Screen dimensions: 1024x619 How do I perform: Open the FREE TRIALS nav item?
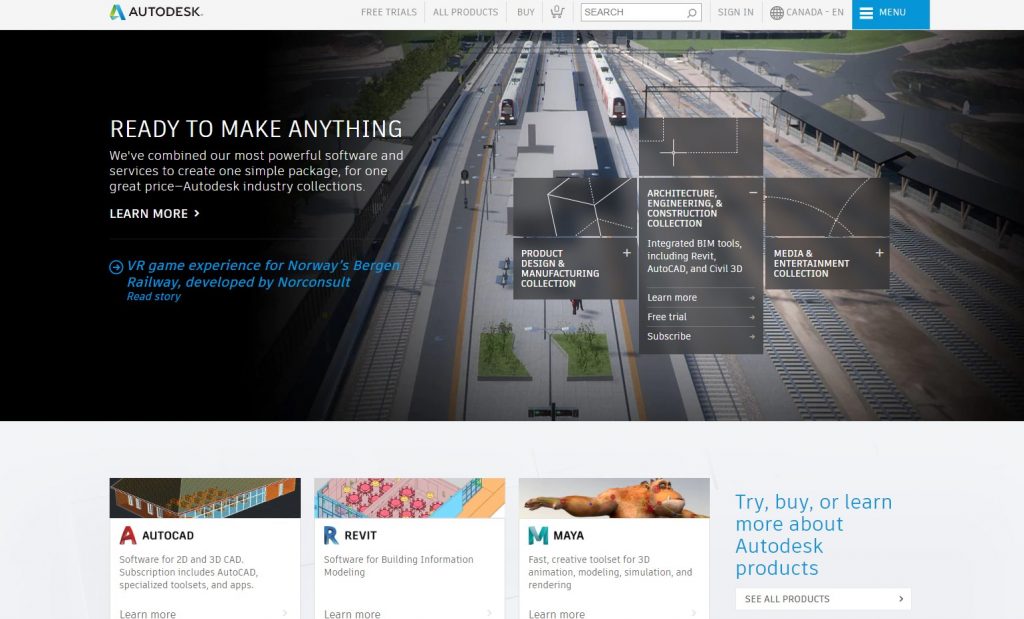pyautogui.click(x=389, y=12)
